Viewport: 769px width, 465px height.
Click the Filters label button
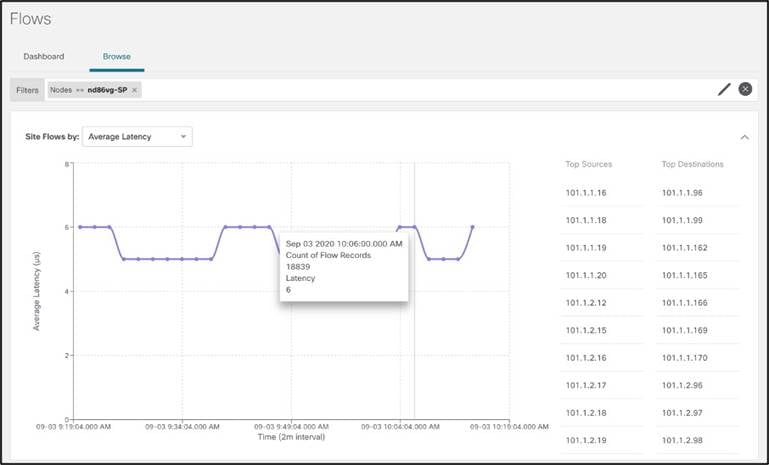[x=27, y=90]
